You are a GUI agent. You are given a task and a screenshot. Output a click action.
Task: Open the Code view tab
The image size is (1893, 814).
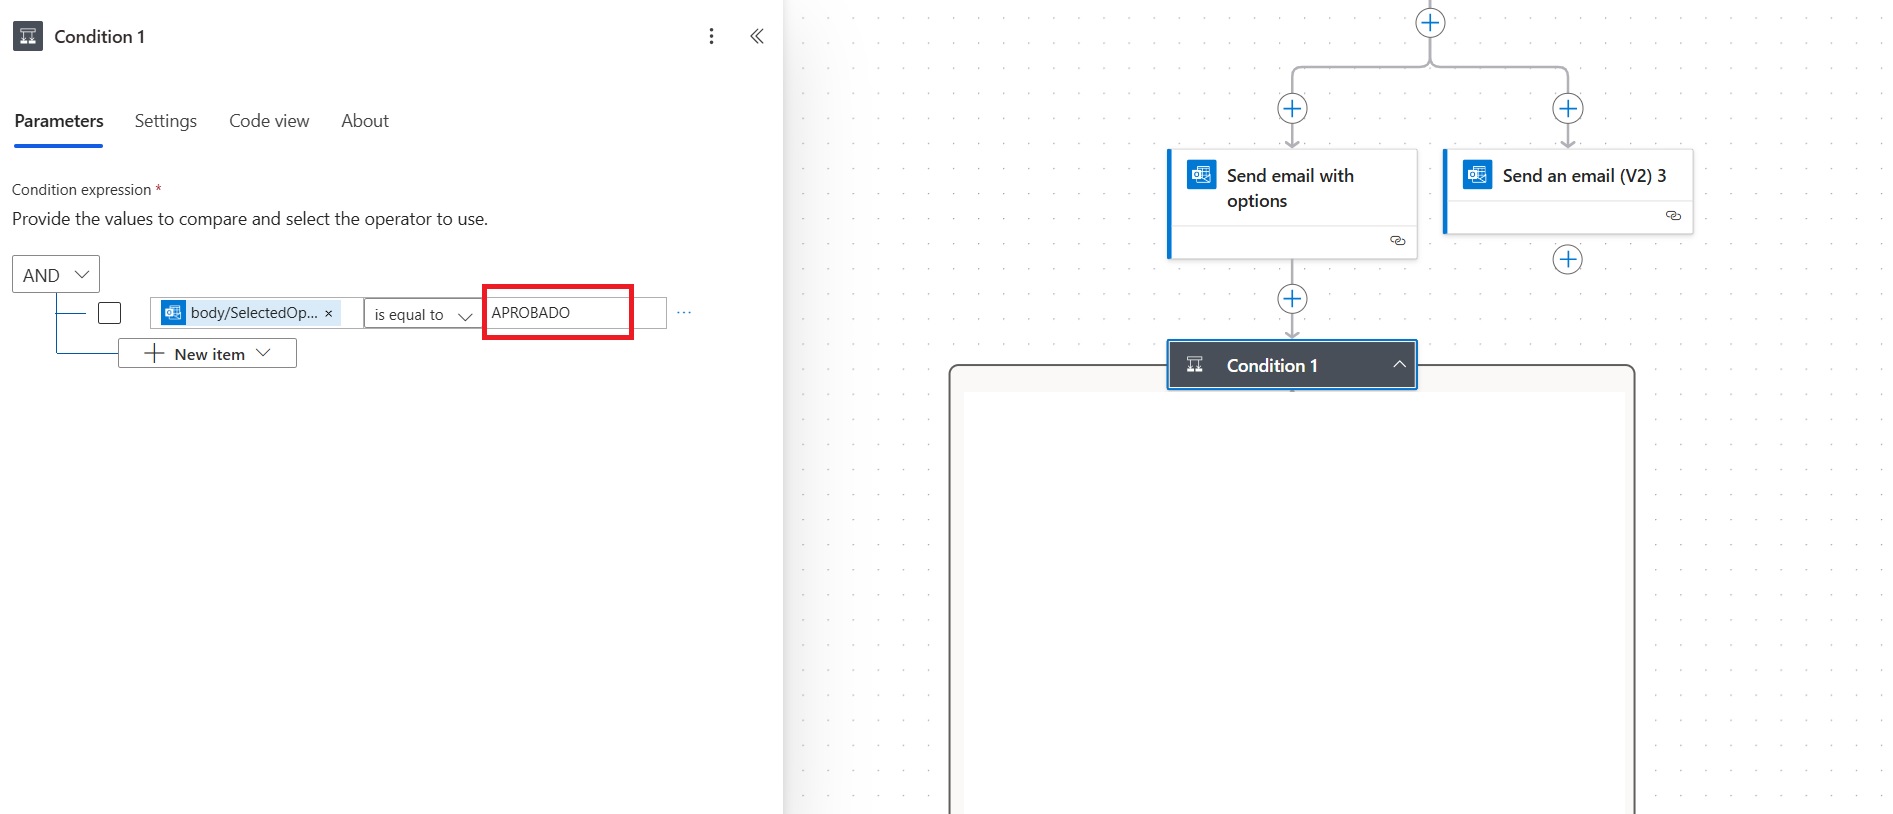tap(269, 121)
